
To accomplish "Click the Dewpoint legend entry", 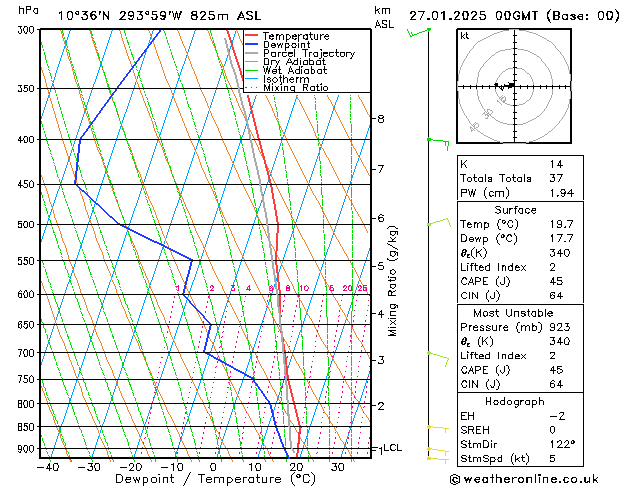I will (x=278, y=45).
